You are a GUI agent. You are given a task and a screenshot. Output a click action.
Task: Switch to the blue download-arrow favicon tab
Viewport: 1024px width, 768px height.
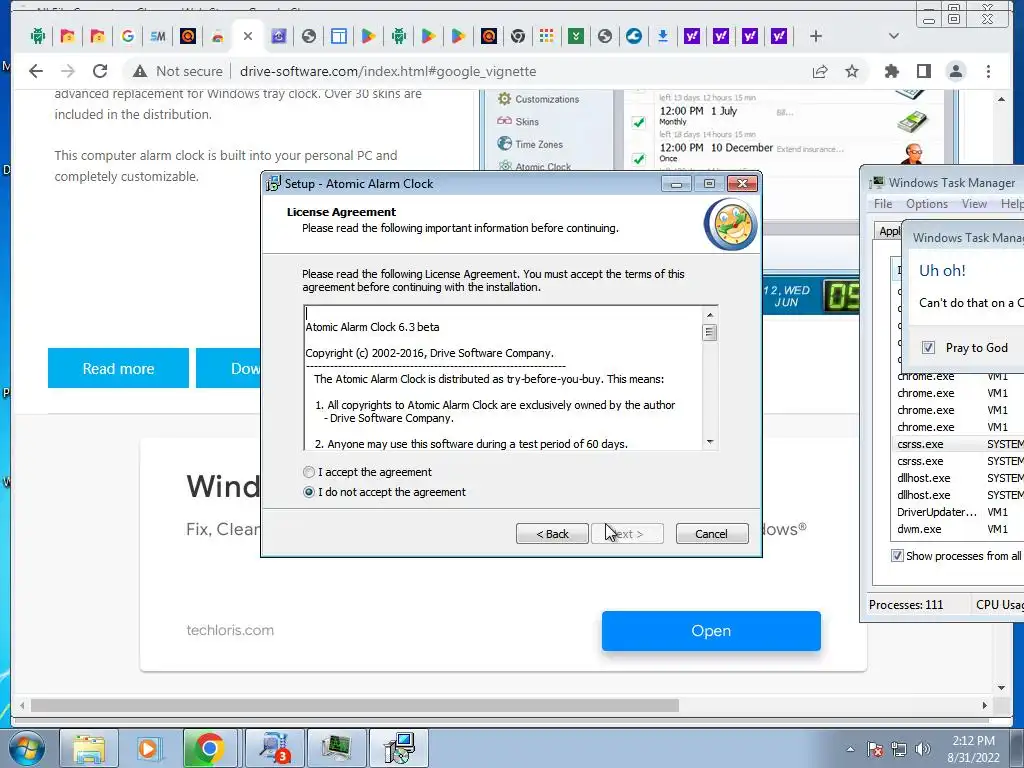pyautogui.click(x=663, y=37)
